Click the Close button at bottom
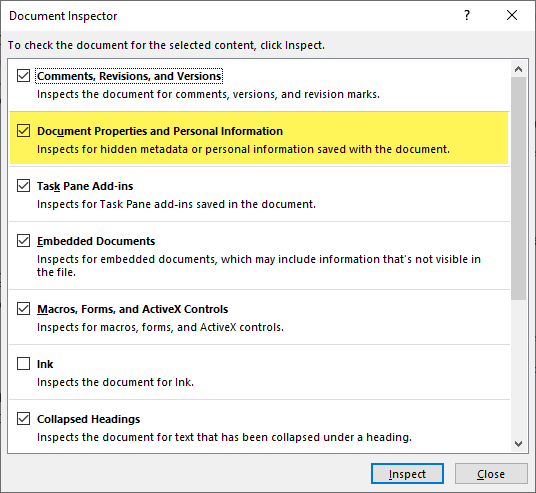Screen dimensions: 536x493 [491, 474]
